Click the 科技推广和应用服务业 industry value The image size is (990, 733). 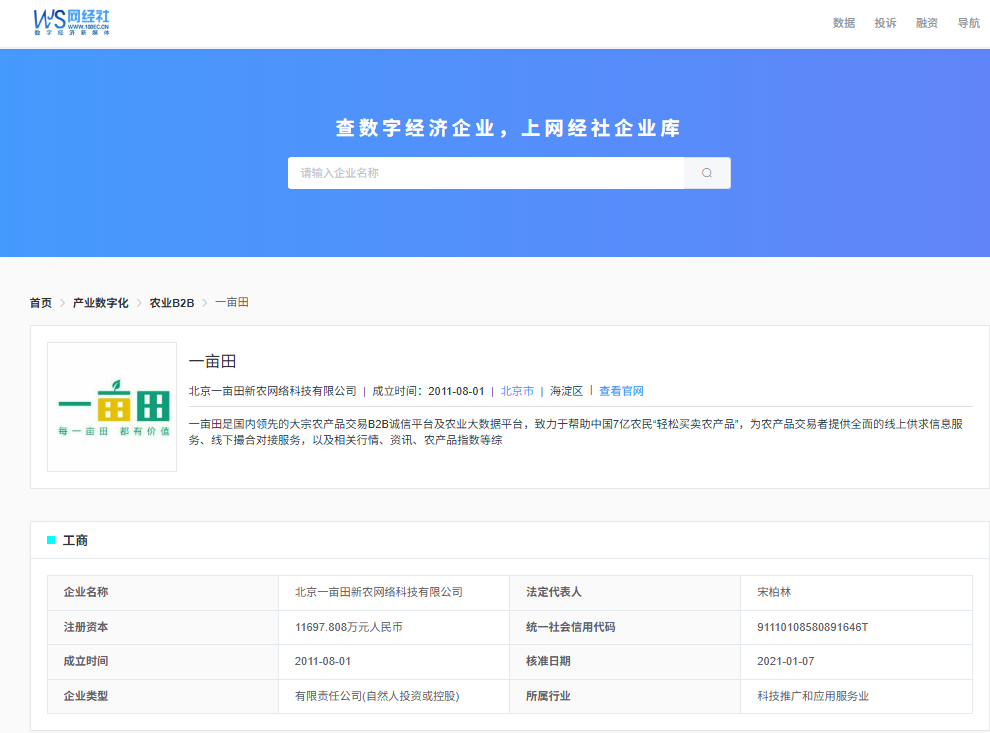tap(813, 696)
